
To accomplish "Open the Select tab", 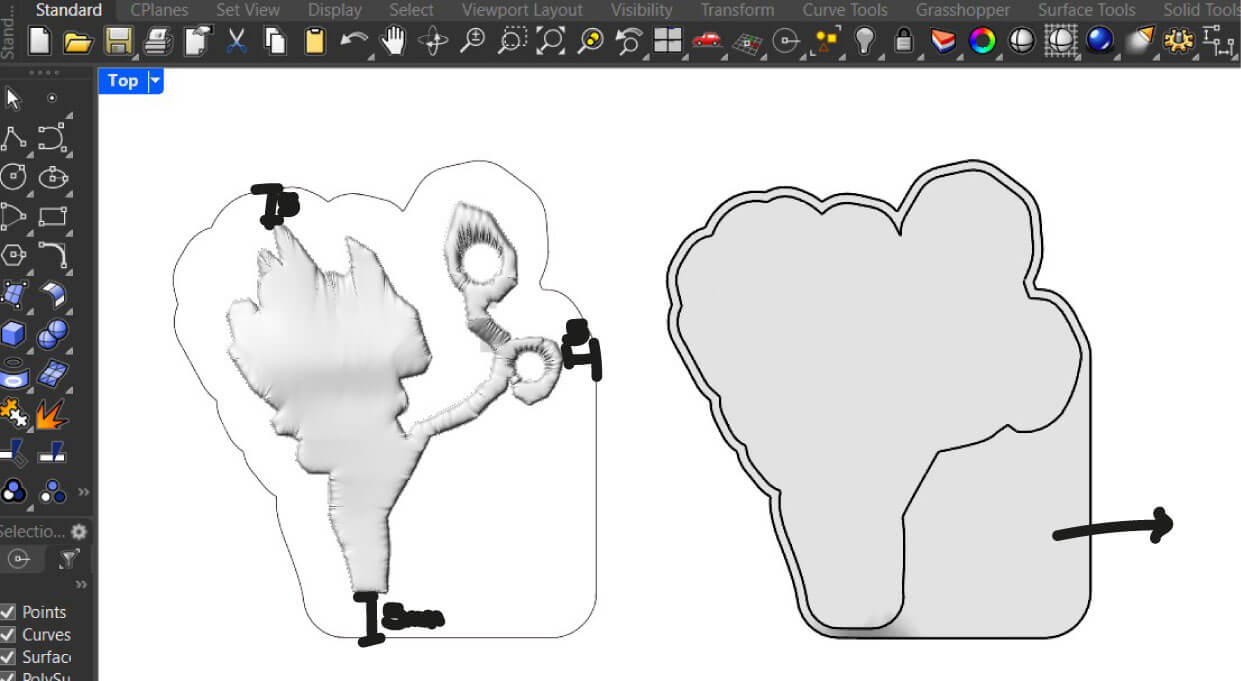I will [411, 10].
